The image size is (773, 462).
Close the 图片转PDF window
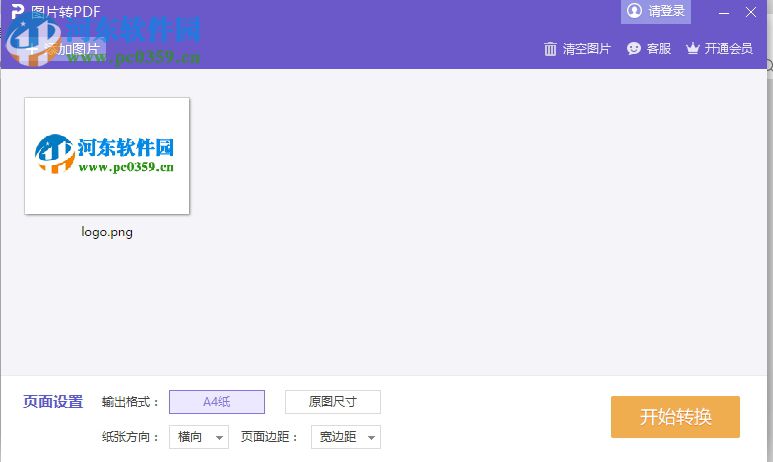point(751,12)
